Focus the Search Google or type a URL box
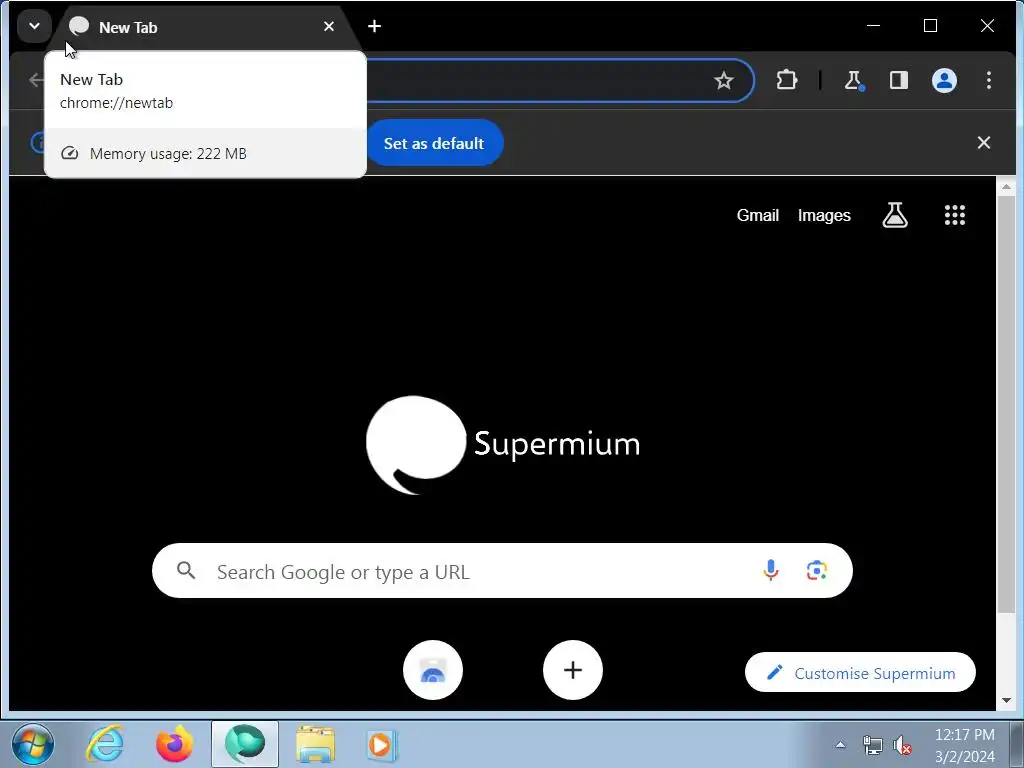This screenshot has width=1024, height=768. 502,571
